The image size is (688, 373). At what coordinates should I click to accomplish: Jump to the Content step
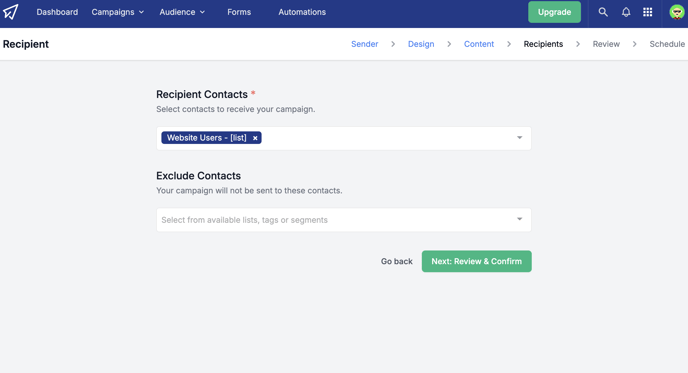point(479,44)
